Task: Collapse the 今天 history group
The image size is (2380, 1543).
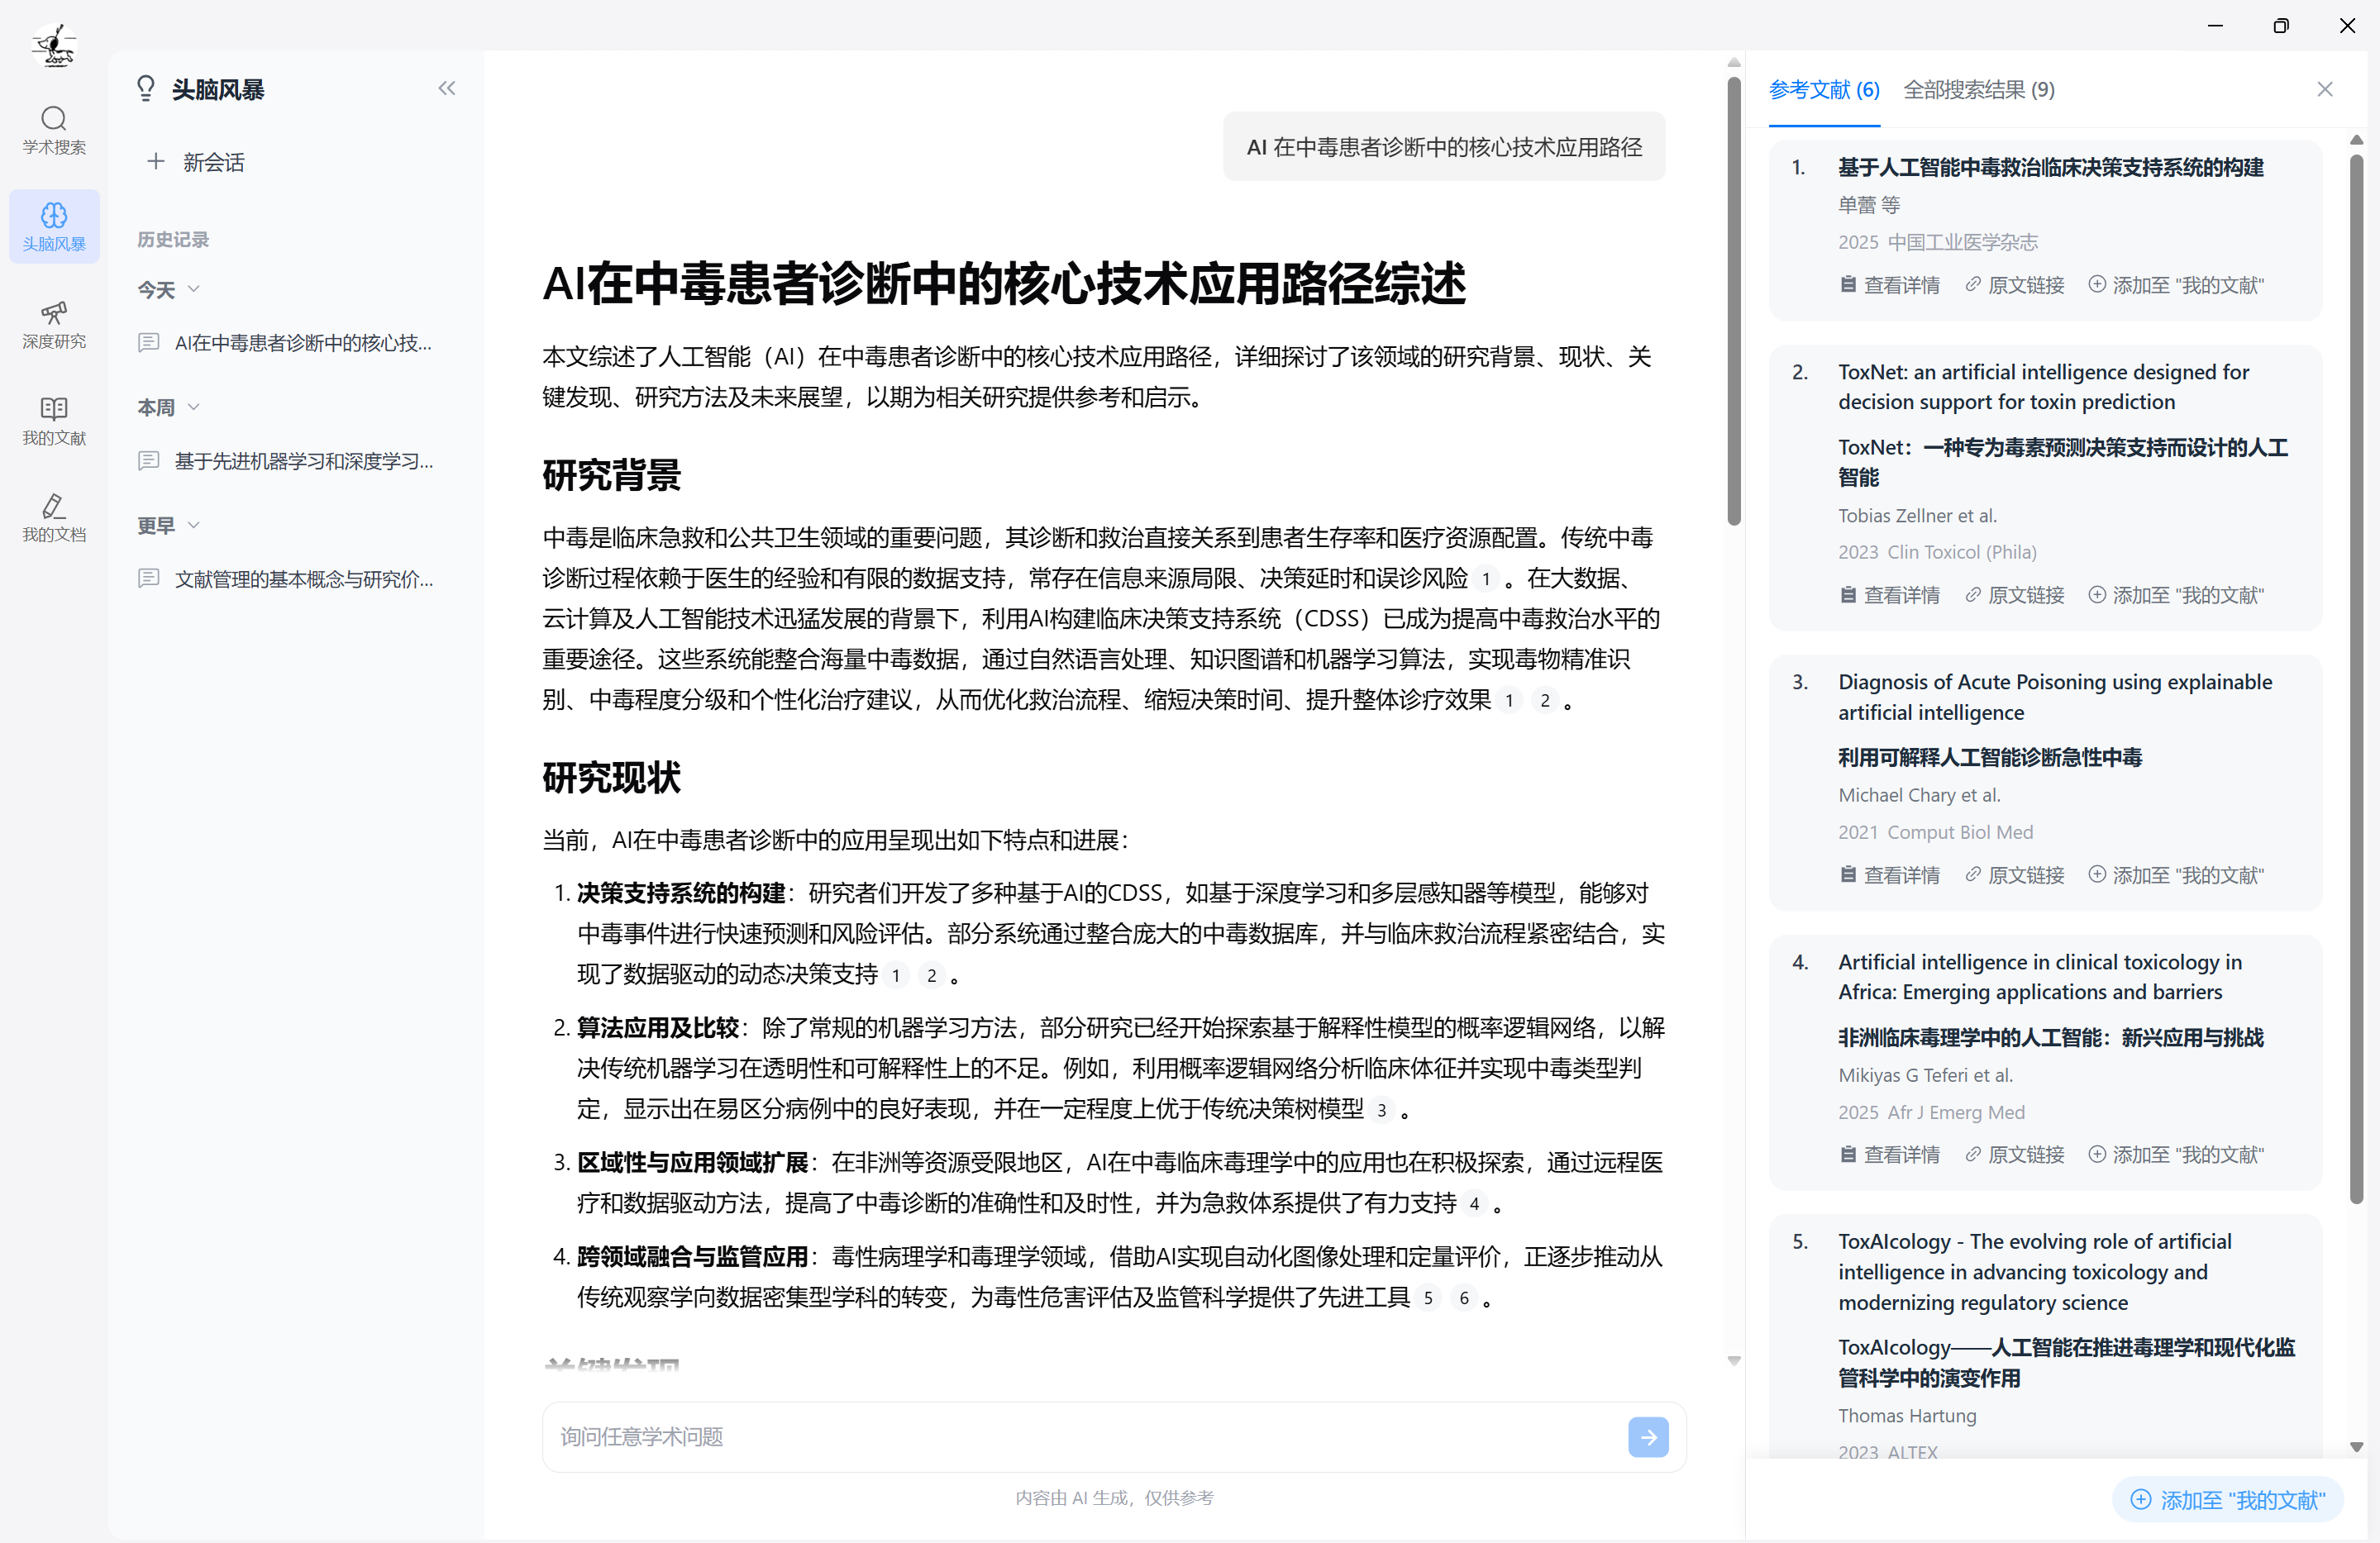Action: tap(194, 289)
